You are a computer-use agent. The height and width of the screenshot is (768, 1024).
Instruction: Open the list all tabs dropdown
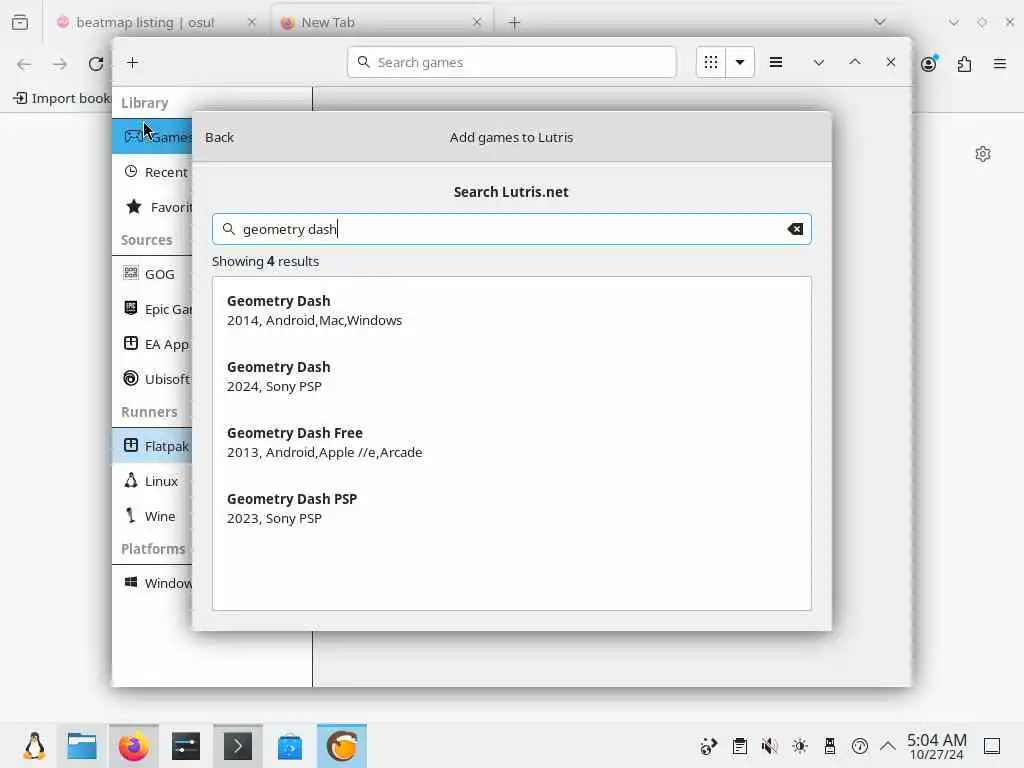point(880,22)
